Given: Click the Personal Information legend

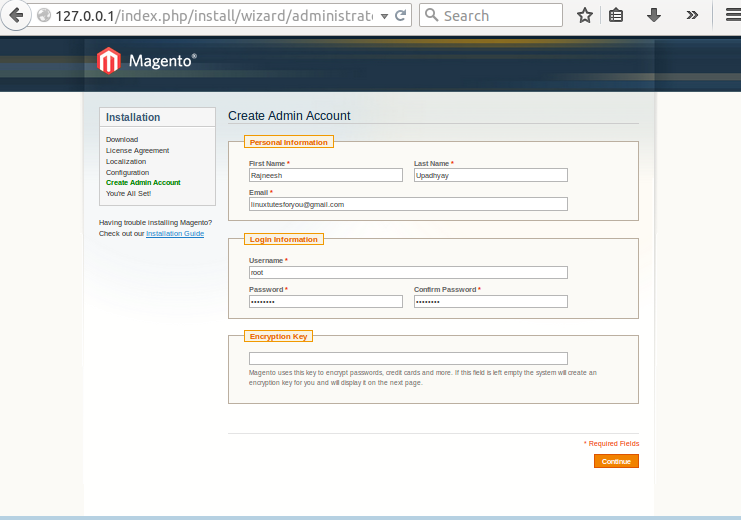Looking at the screenshot, I should click(289, 142).
